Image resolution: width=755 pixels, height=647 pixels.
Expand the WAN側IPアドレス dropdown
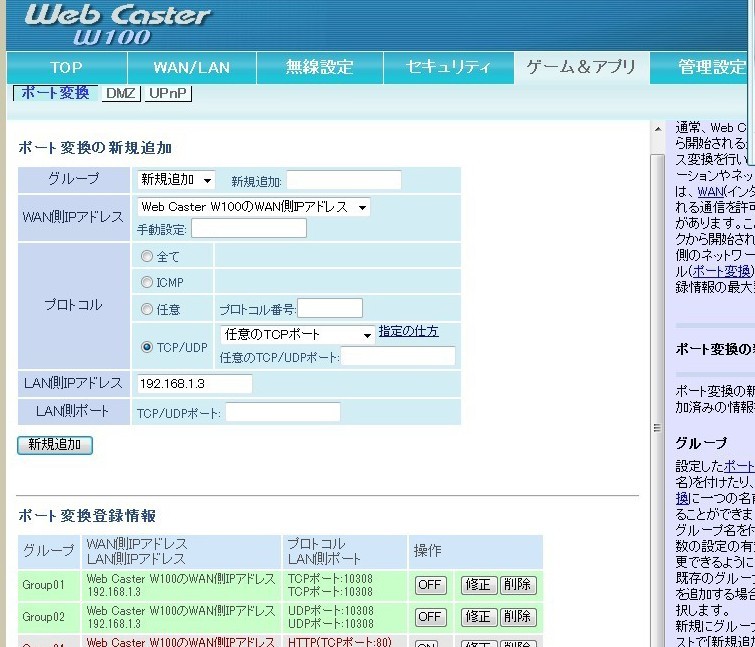click(x=253, y=207)
